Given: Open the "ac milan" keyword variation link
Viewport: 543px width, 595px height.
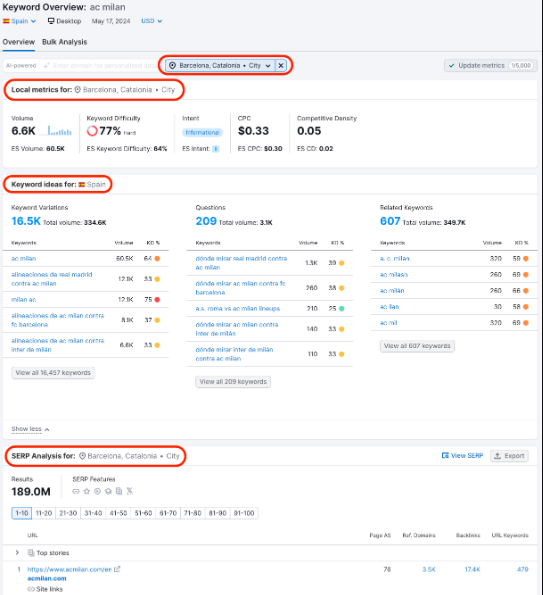Looking at the screenshot, I should point(24,258).
